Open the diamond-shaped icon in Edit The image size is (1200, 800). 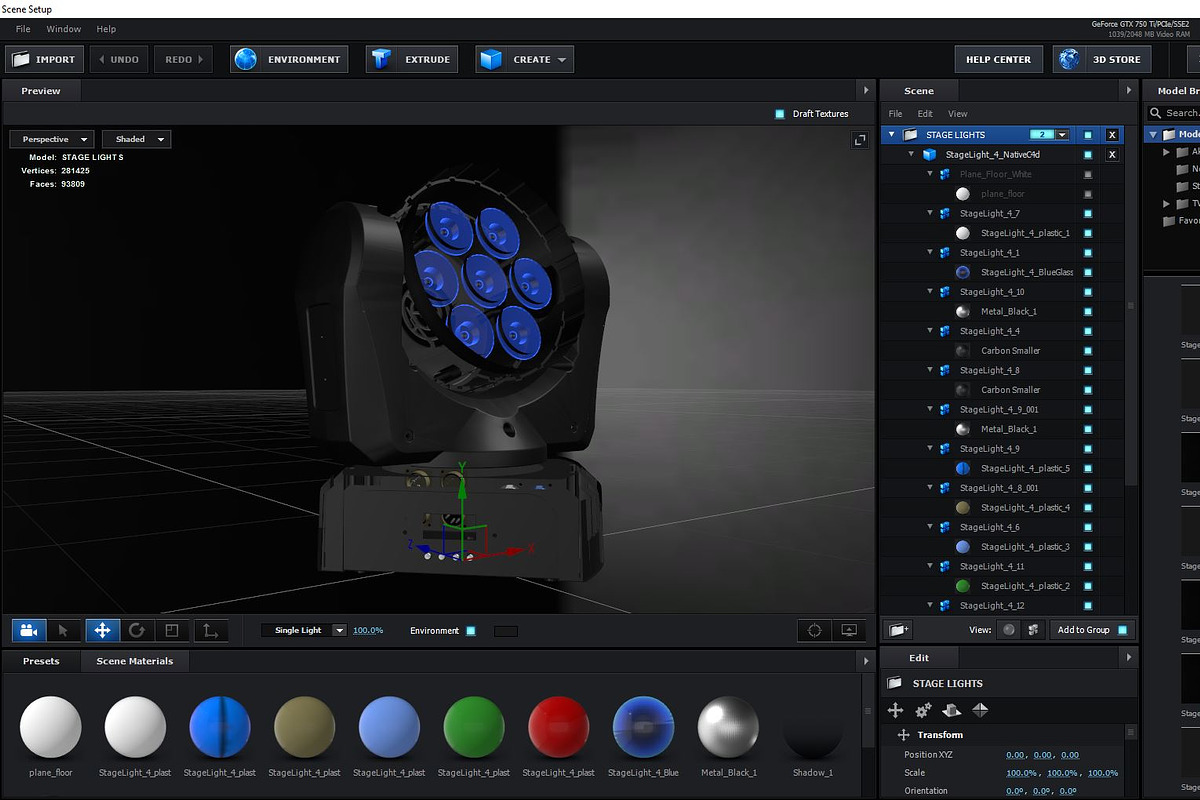tap(980, 710)
